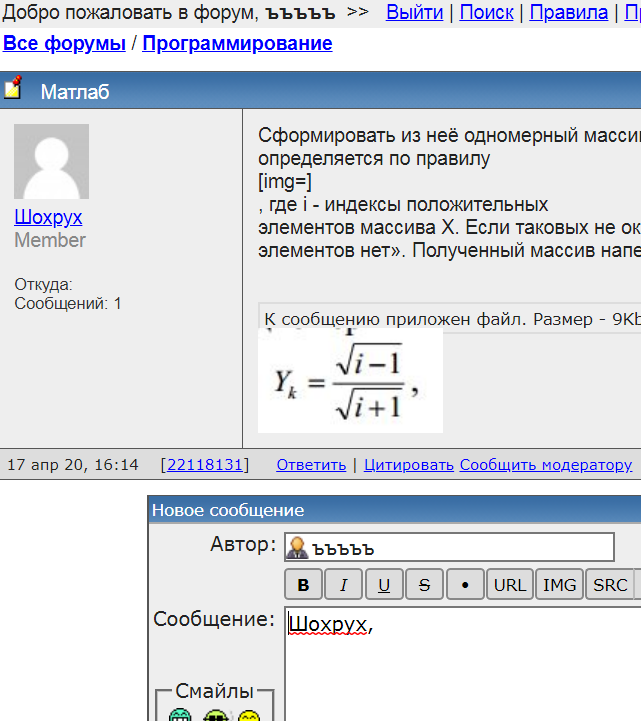The image size is (641, 721).
Task: Open the Поиск search link
Action: (x=486, y=13)
